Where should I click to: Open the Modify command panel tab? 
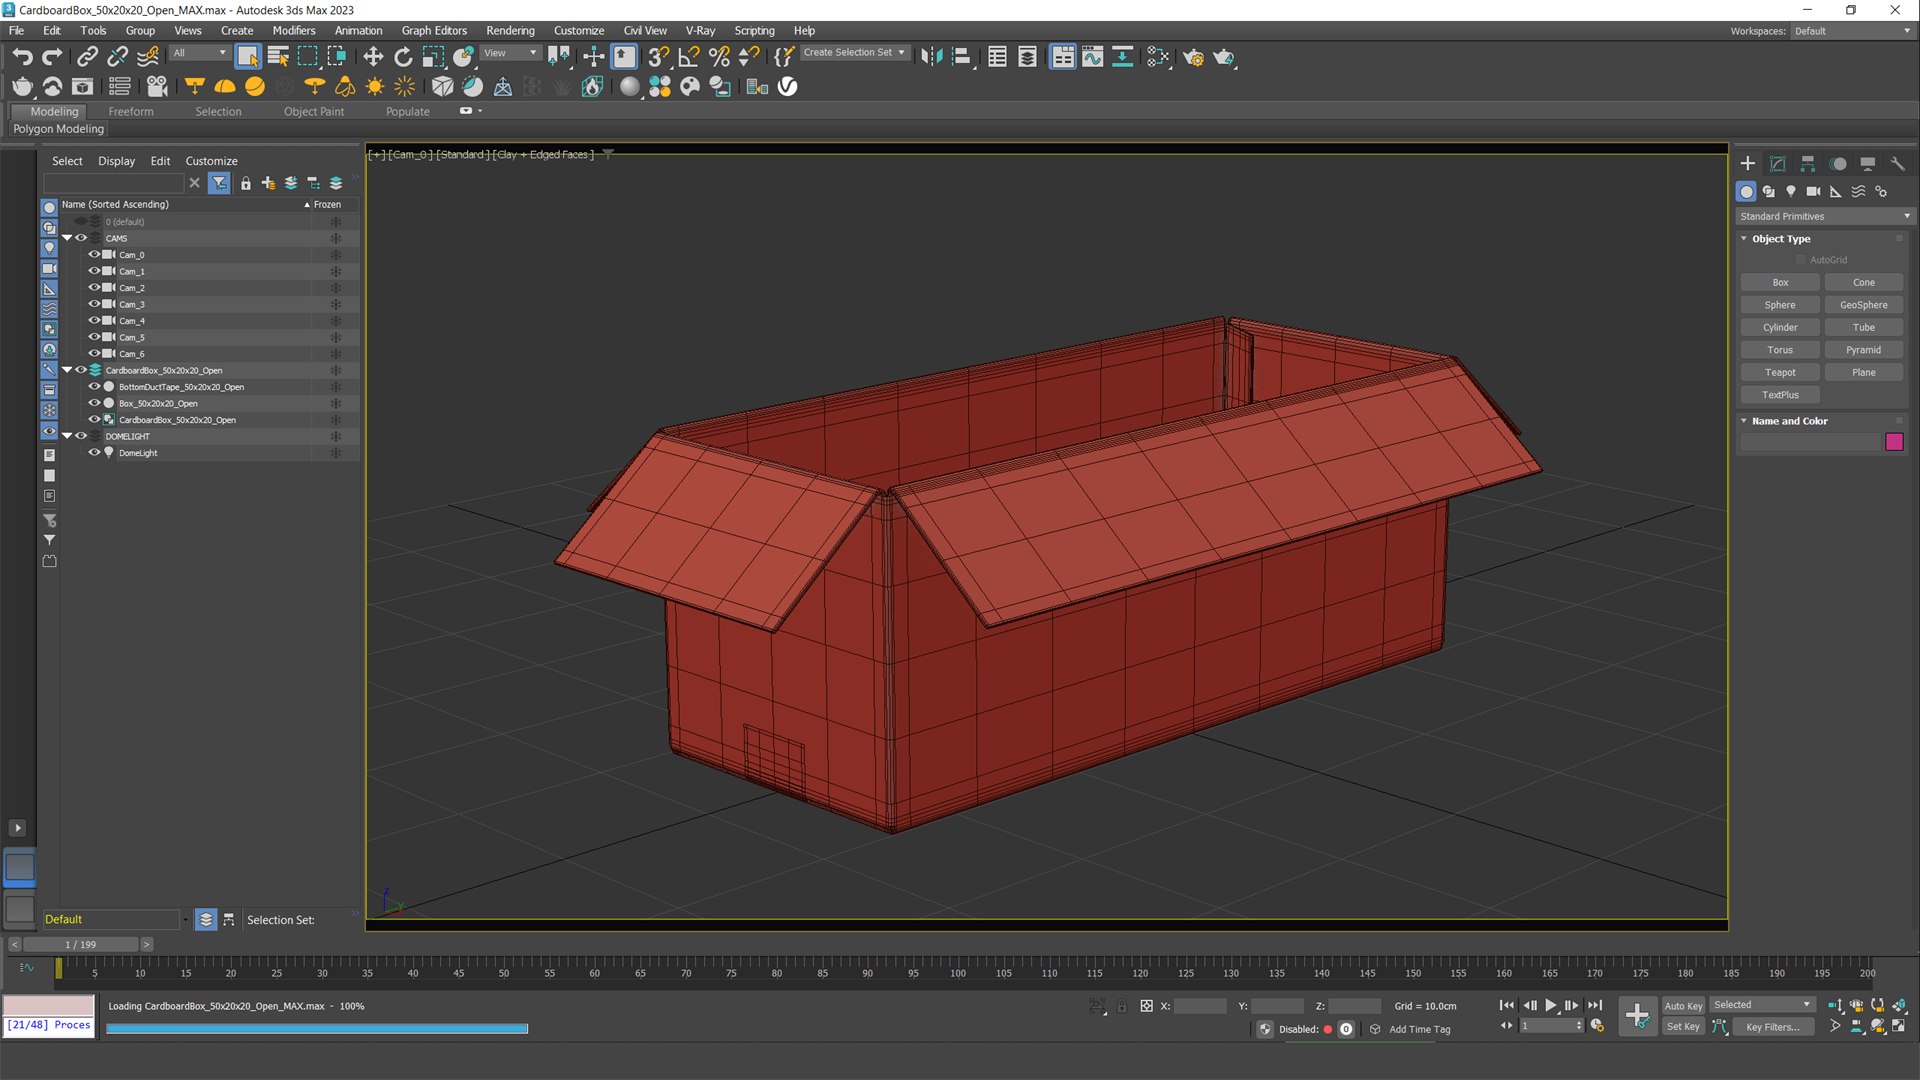pyautogui.click(x=1778, y=163)
